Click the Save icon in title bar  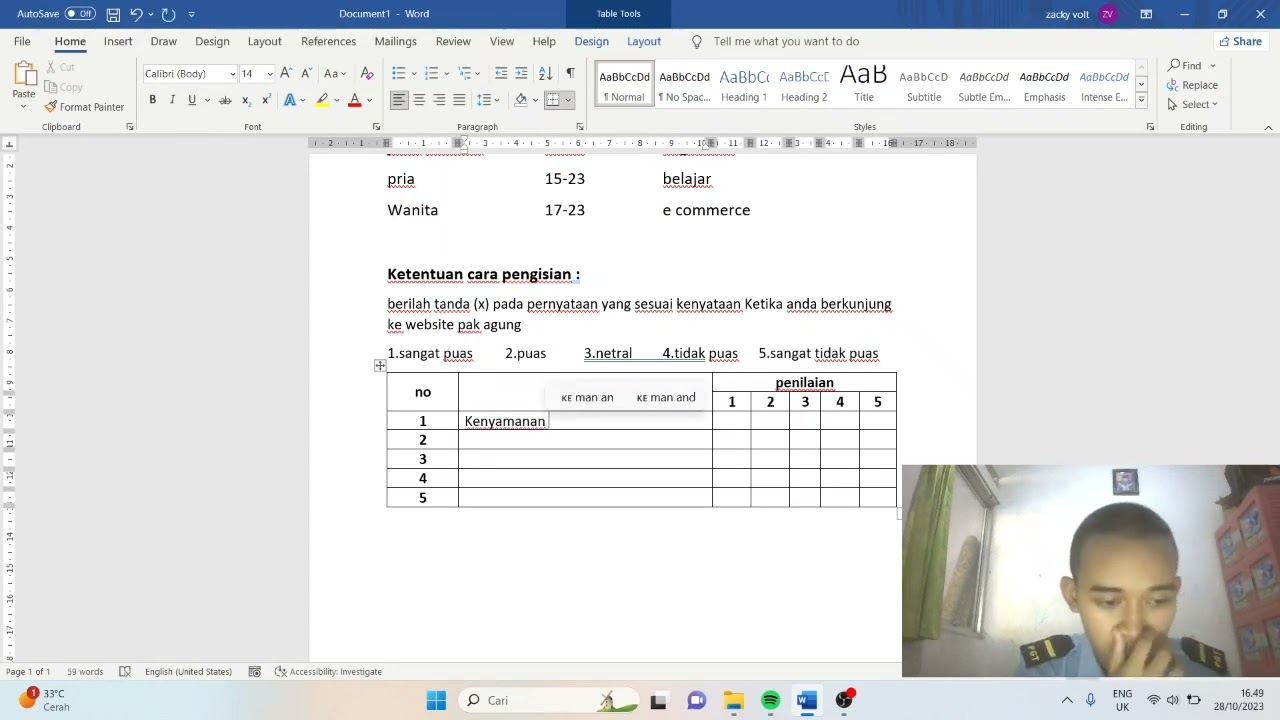click(113, 14)
